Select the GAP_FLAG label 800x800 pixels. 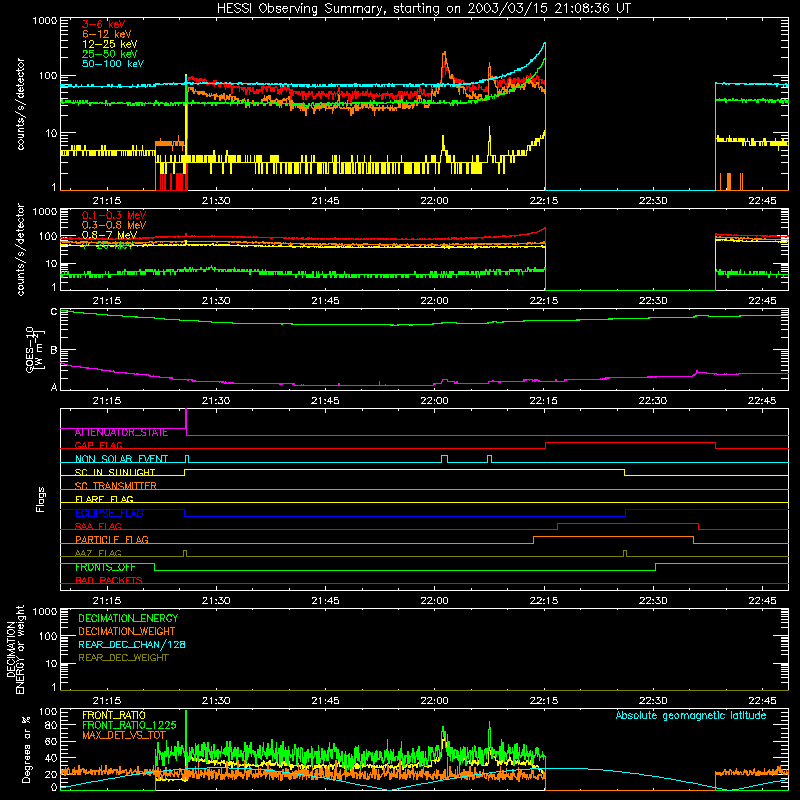click(98, 445)
